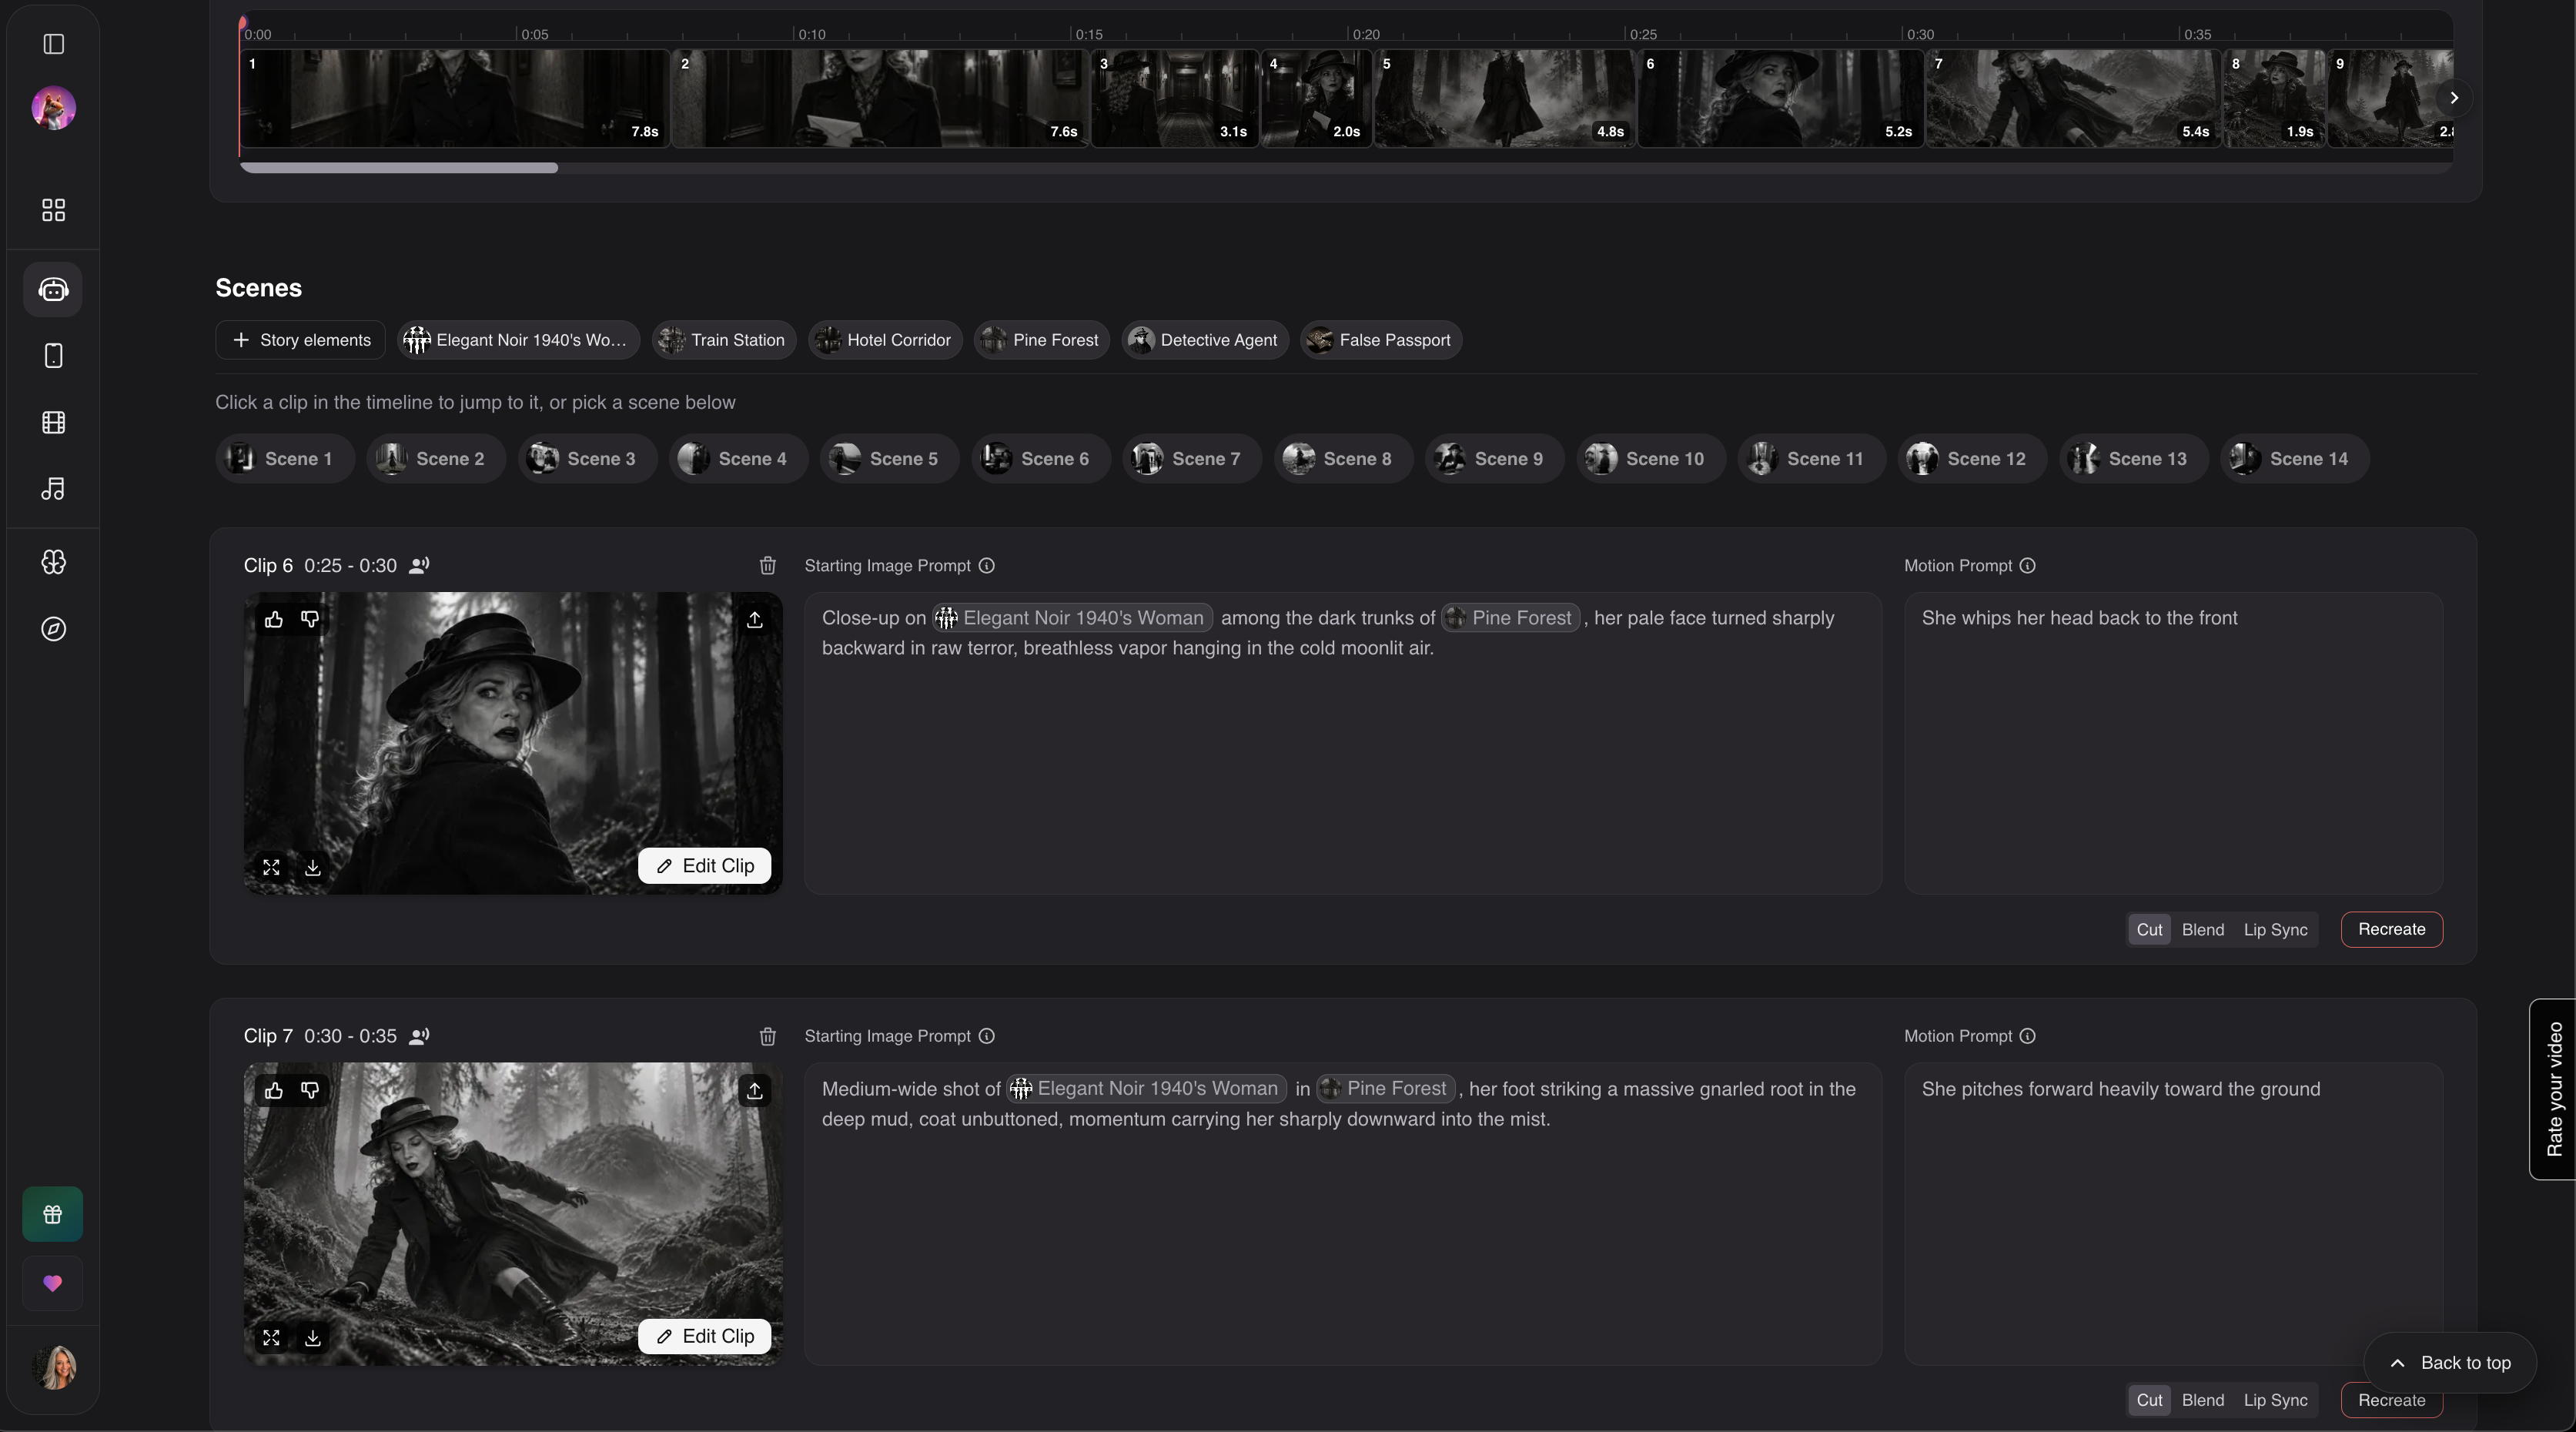Image resolution: width=2576 pixels, height=1432 pixels.
Task: Open the dashboard grid icon in sidebar
Action: [x=54, y=210]
